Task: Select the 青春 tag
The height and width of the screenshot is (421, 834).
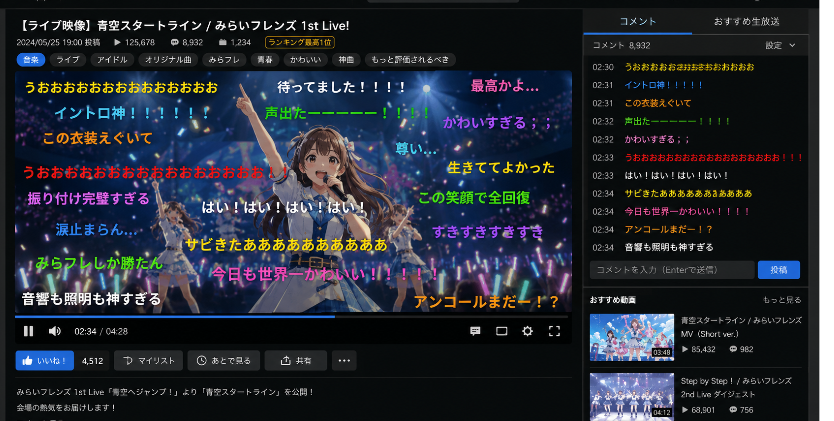Action: point(265,60)
